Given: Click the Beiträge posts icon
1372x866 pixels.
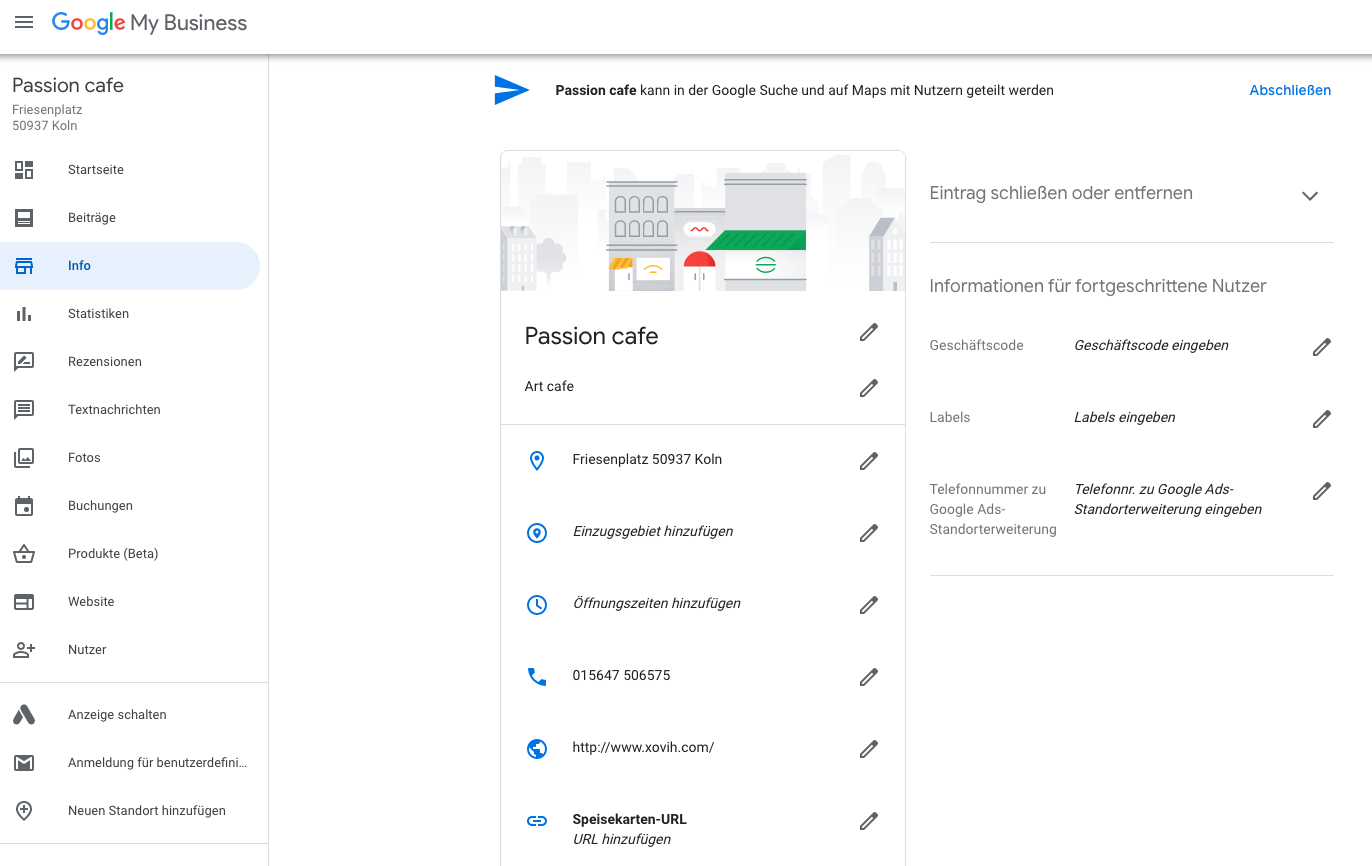Looking at the screenshot, I should 24,218.
